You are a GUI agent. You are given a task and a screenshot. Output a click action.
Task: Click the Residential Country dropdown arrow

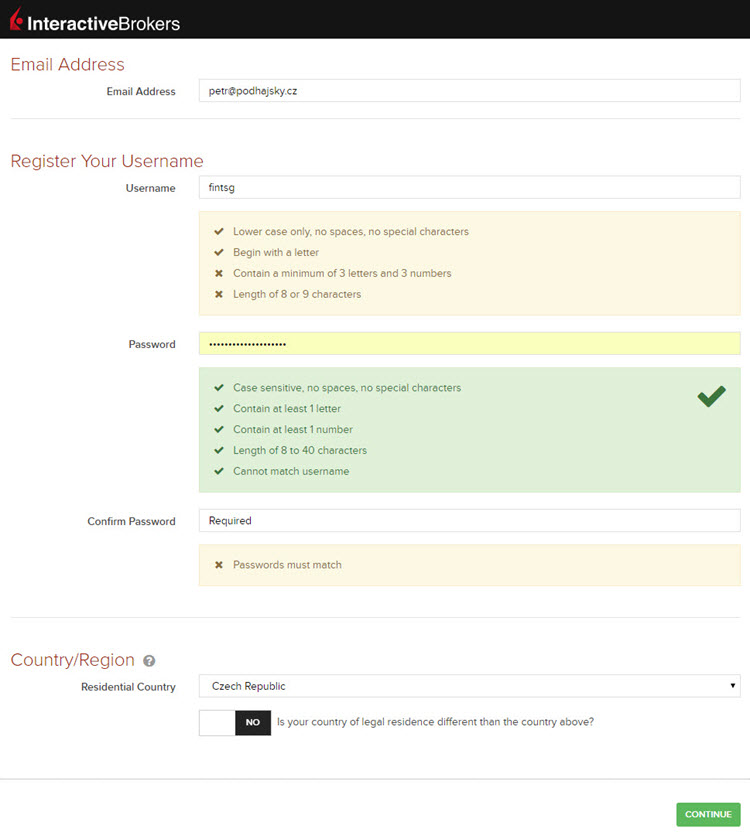click(x=733, y=686)
